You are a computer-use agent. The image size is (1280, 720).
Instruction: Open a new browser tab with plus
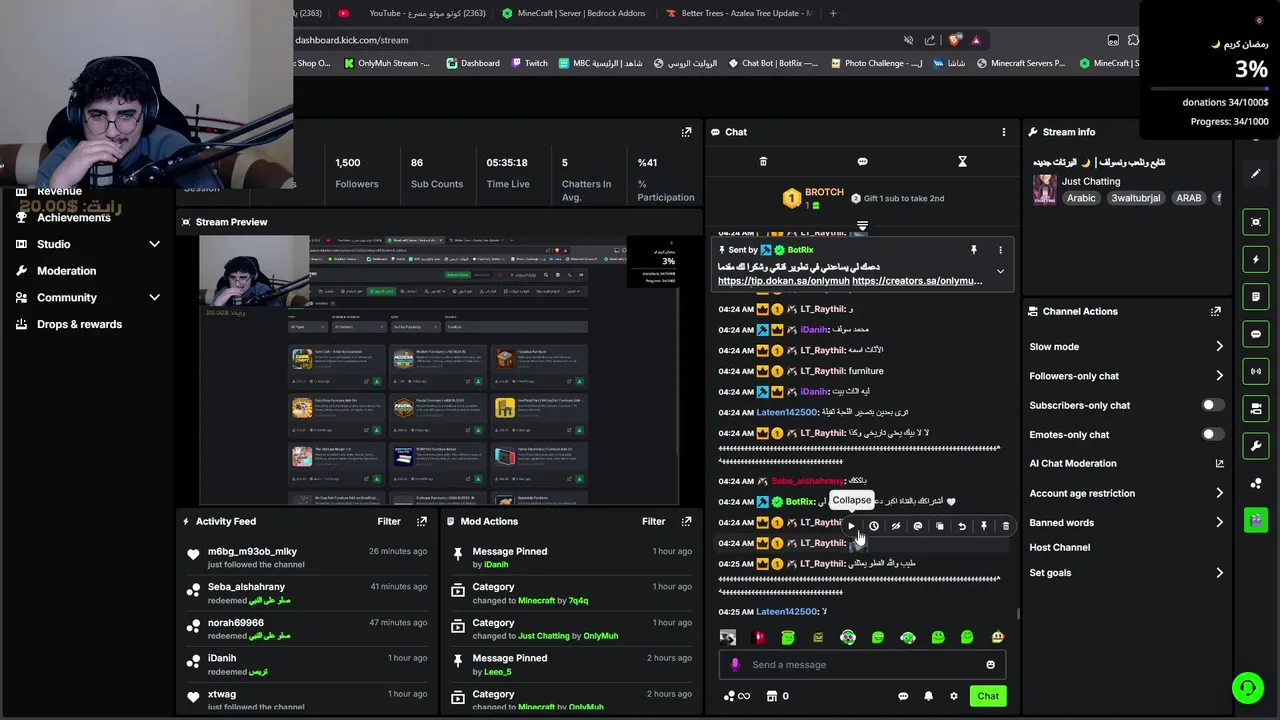(x=833, y=13)
